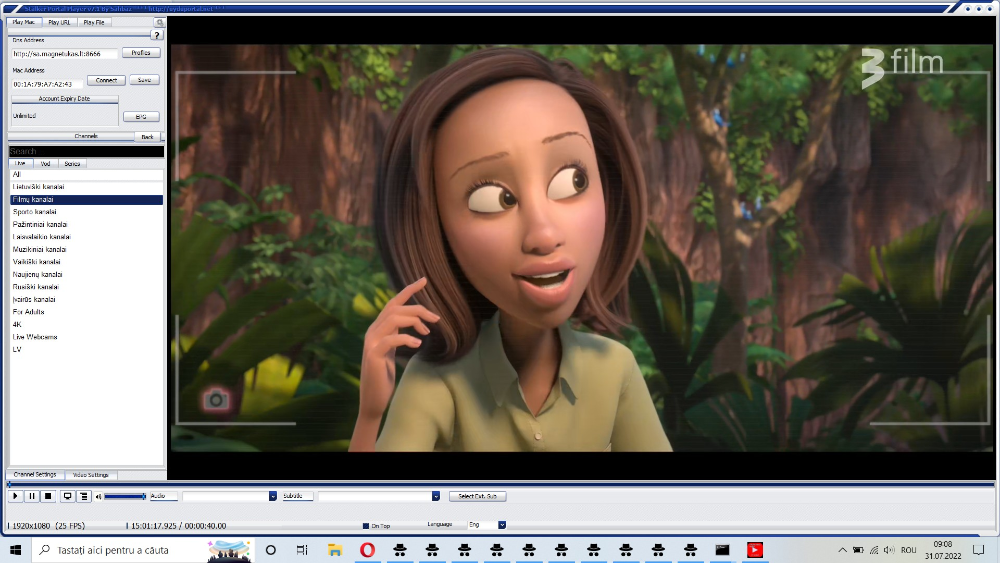Click the Save button
This screenshot has height=563, width=1000.
point(144,80)
